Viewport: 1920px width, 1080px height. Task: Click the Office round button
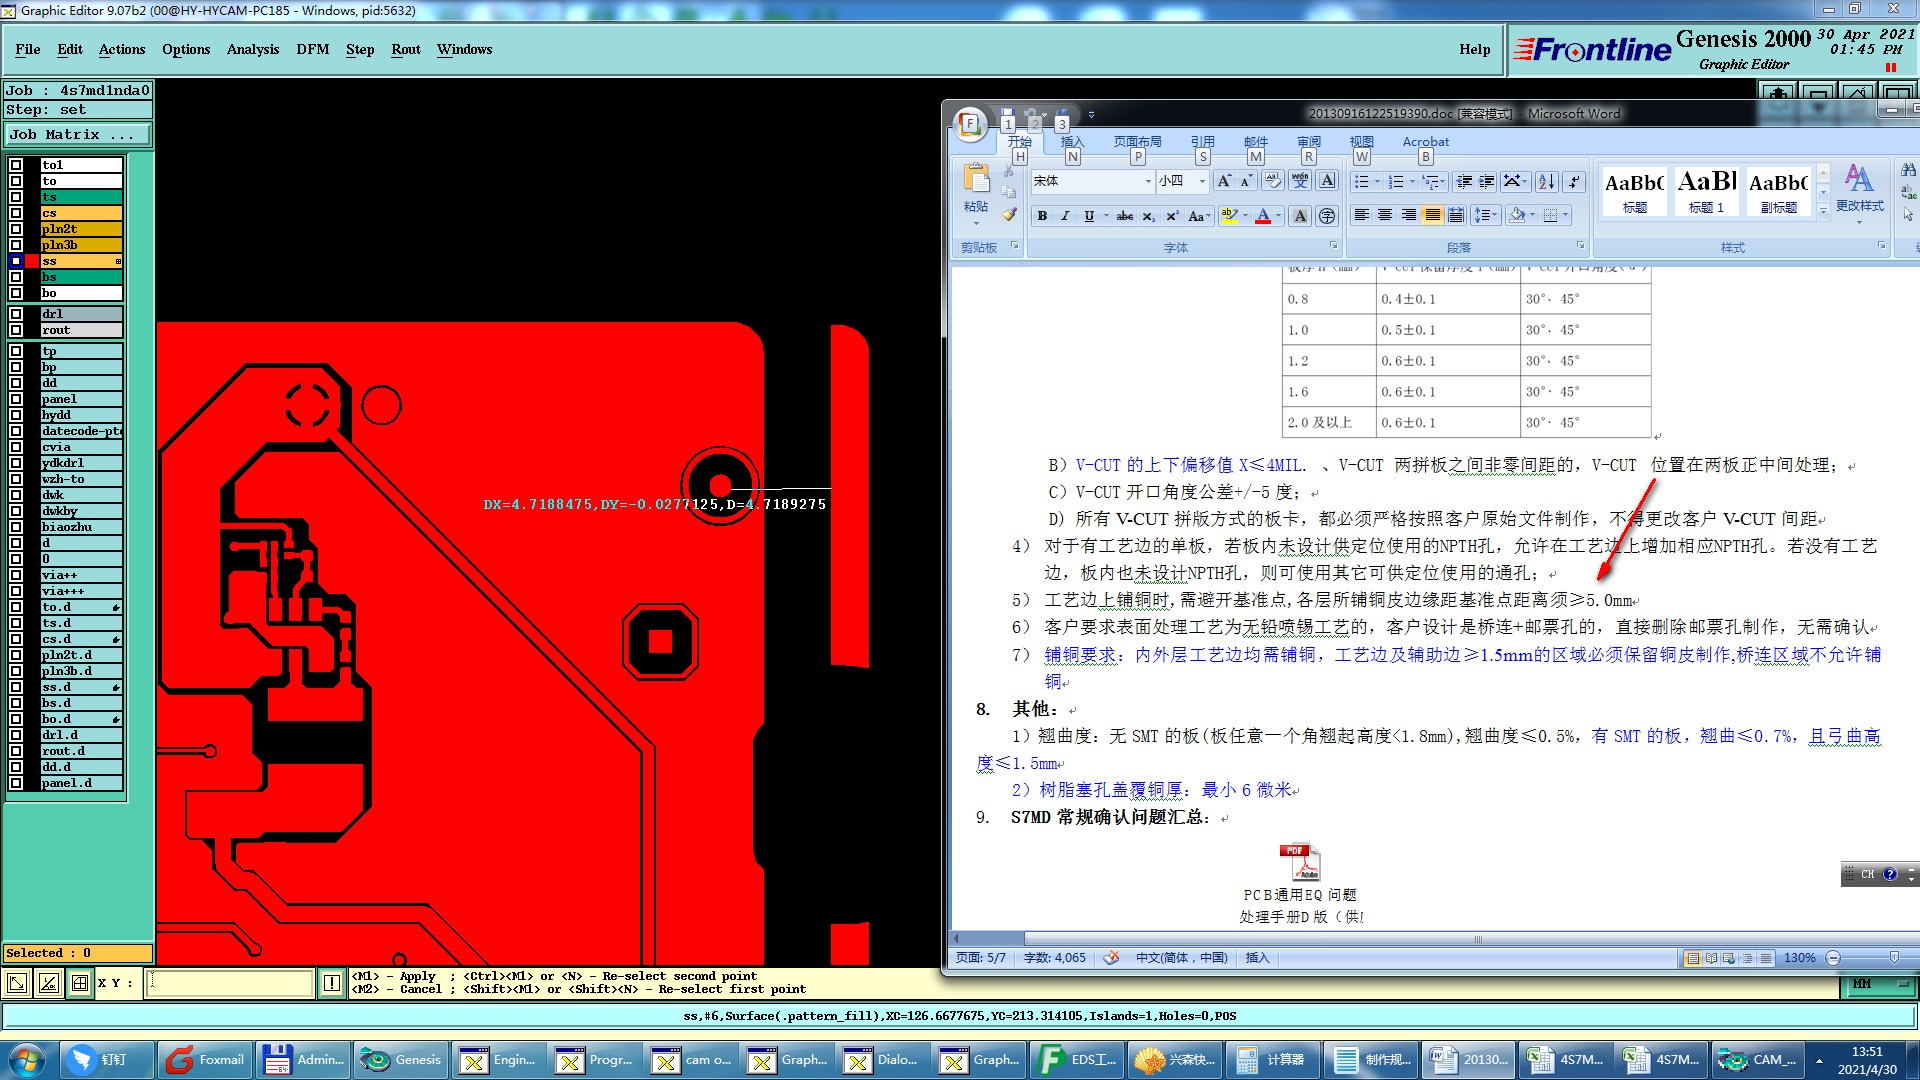(x=969, y=125)
